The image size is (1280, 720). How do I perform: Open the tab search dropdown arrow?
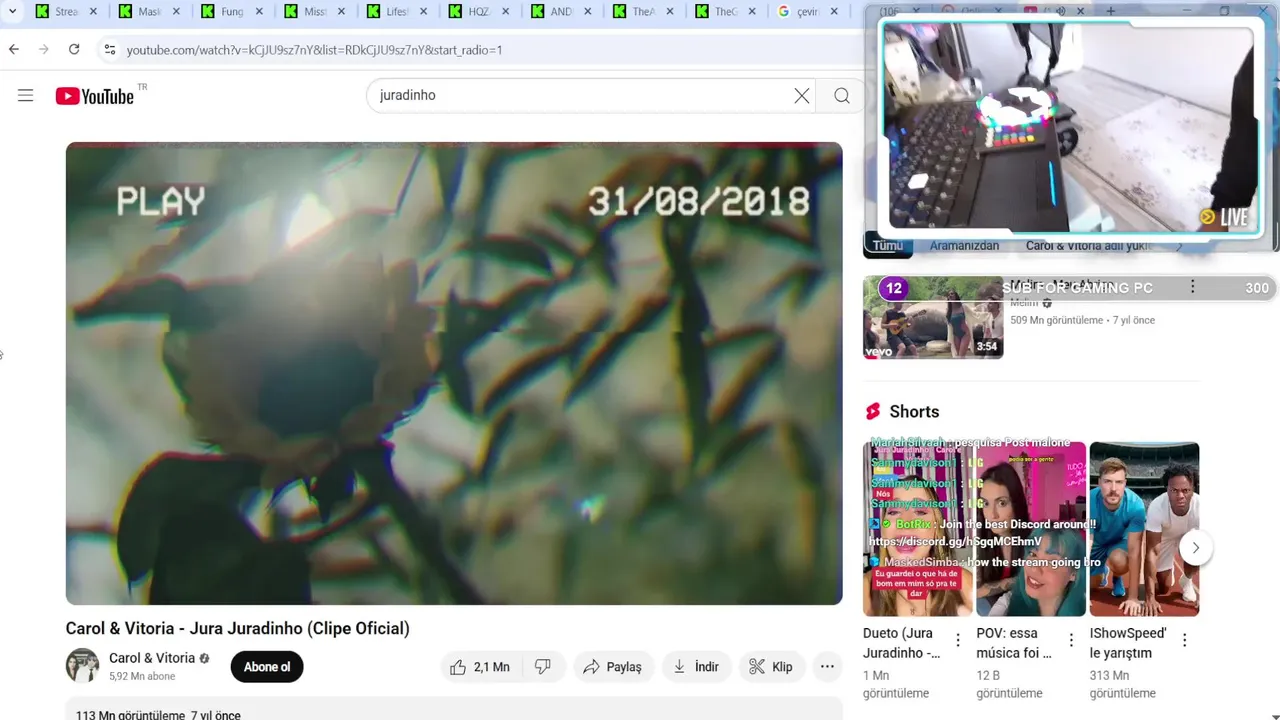coord(12,12)
